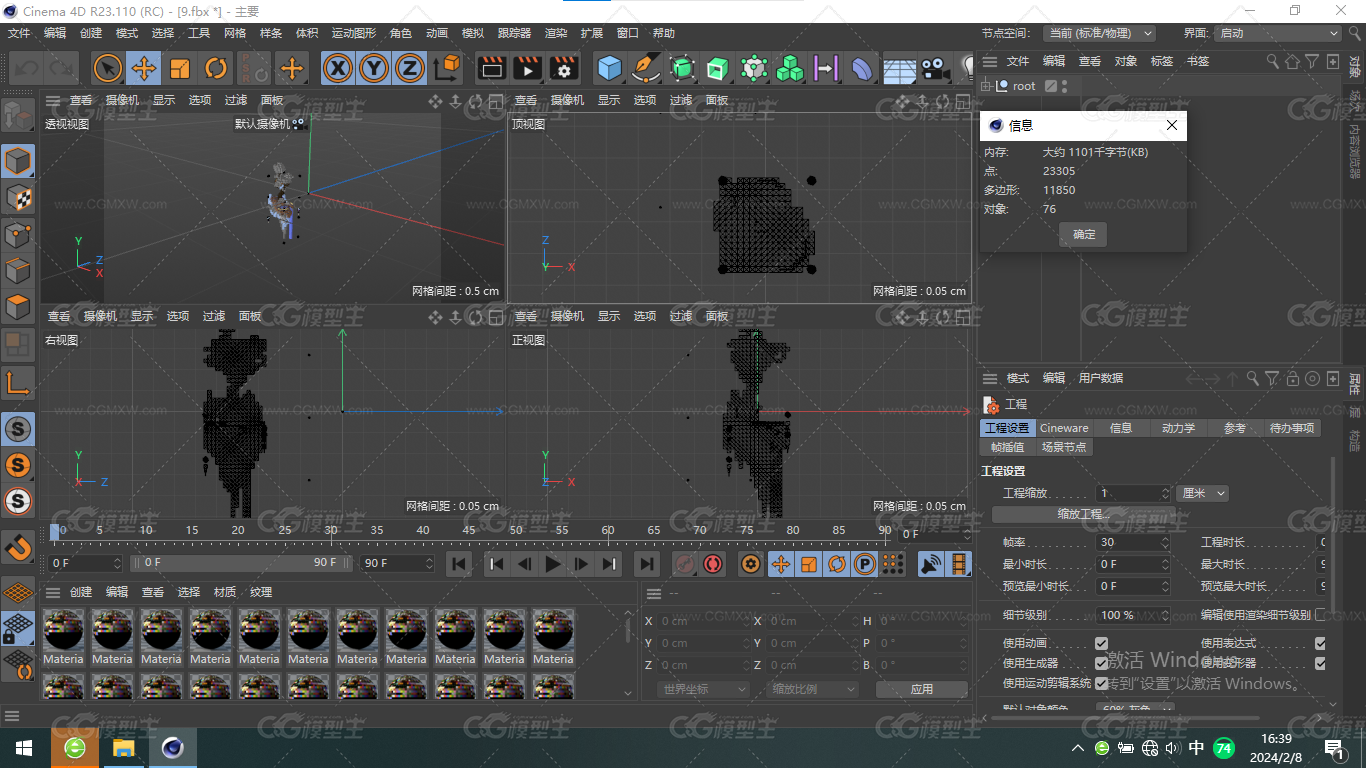Click the frame rate stepper arrows
This screenshot has height=768, width=1366.
click(x=1165, y=542)
